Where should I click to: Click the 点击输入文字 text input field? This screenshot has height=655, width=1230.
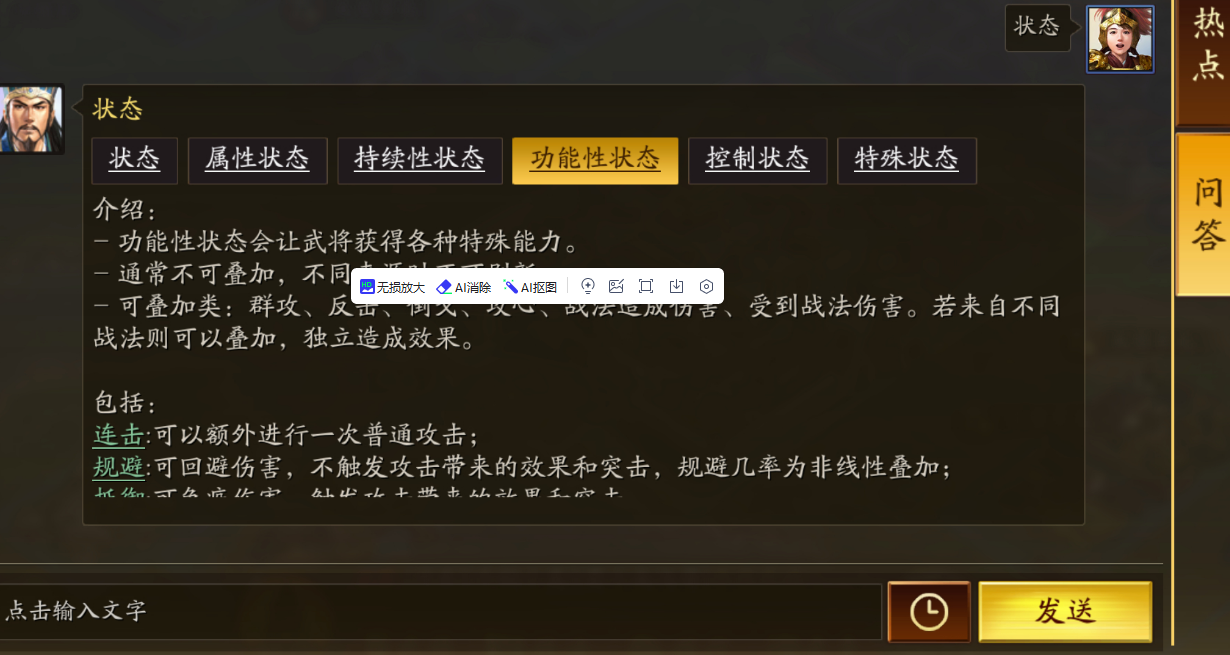(438, 611)
